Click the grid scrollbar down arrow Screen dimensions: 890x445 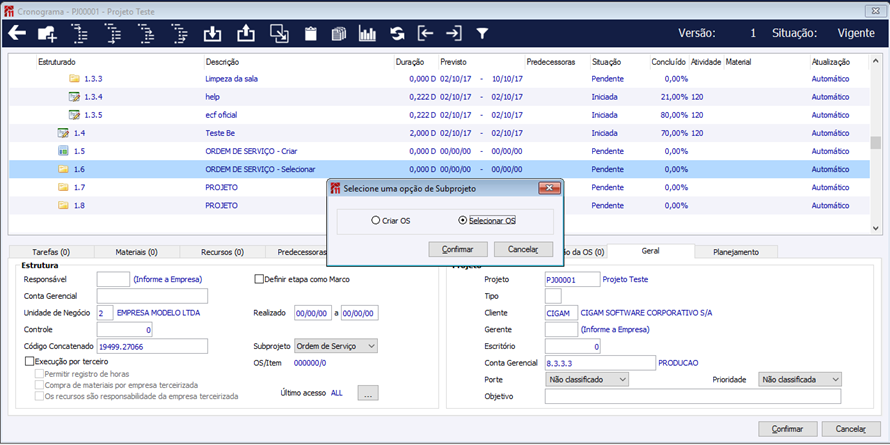tap(875, 227)
